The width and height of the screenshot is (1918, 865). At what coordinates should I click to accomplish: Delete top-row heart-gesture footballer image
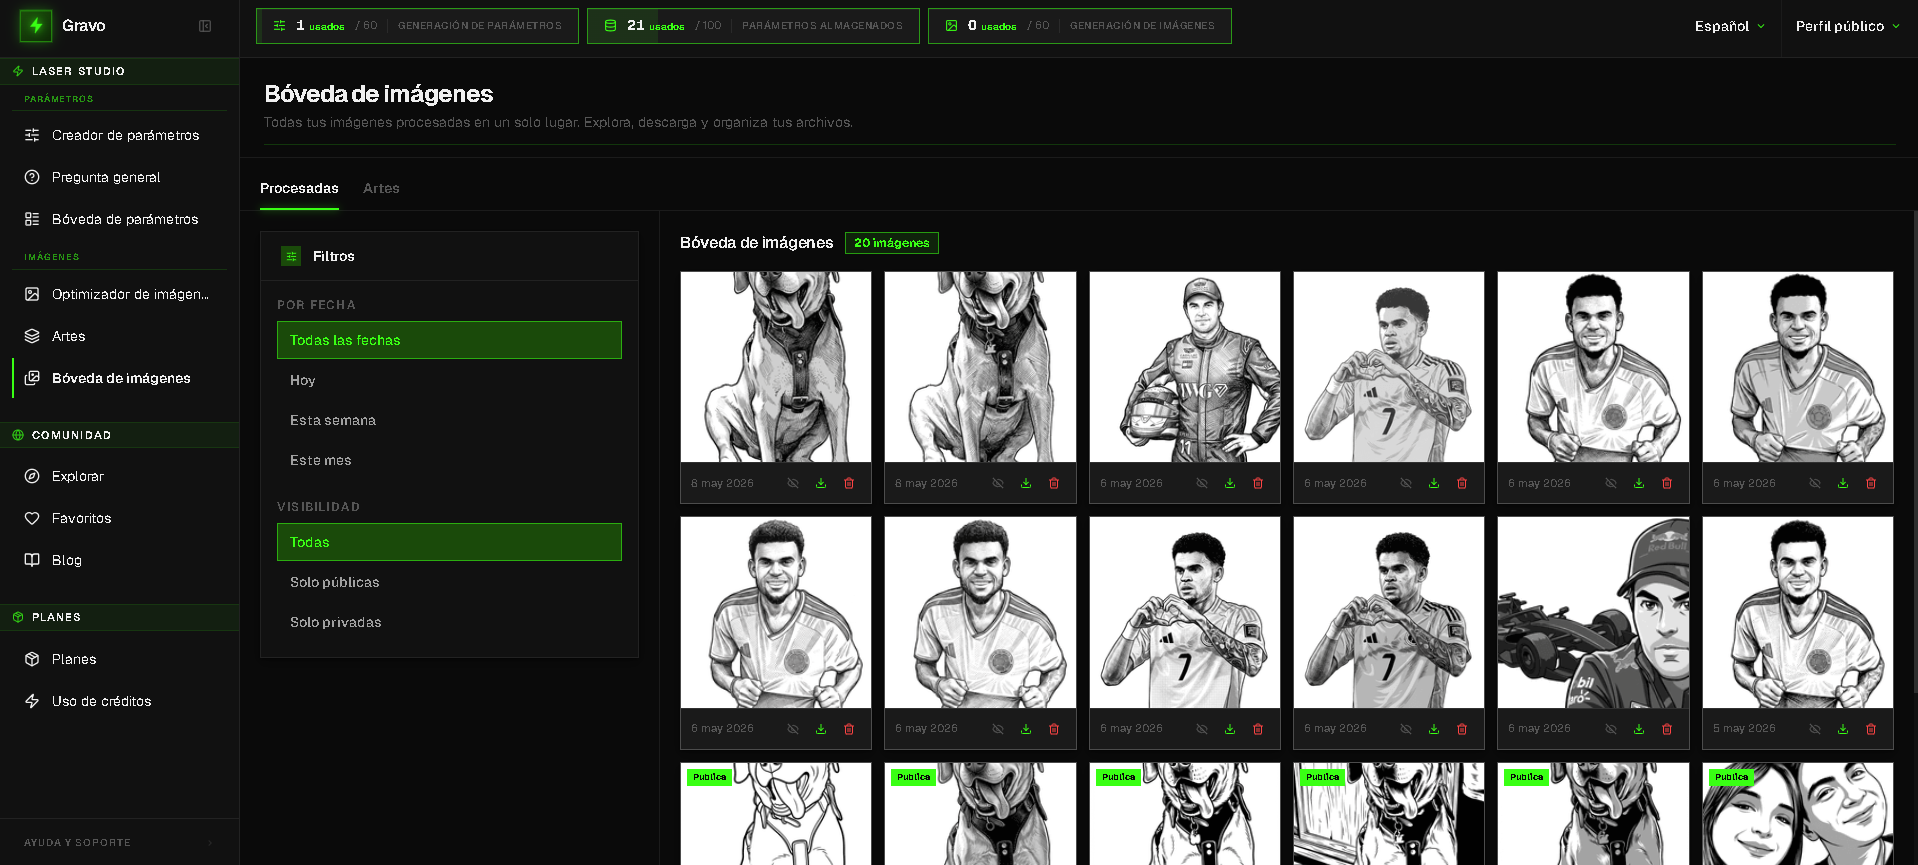(1462, 483)
